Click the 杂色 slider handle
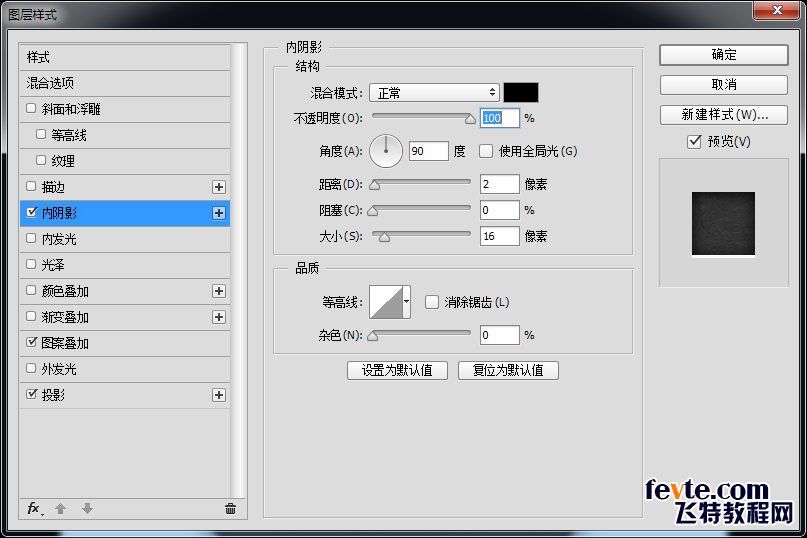 (373, 336)
